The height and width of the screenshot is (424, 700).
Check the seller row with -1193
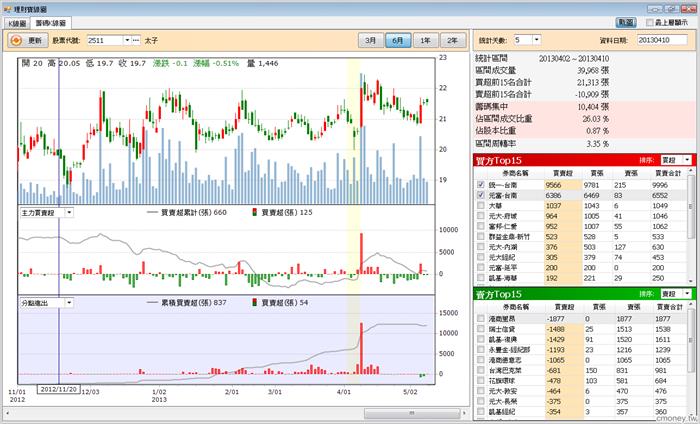click(x=481, y=349)
